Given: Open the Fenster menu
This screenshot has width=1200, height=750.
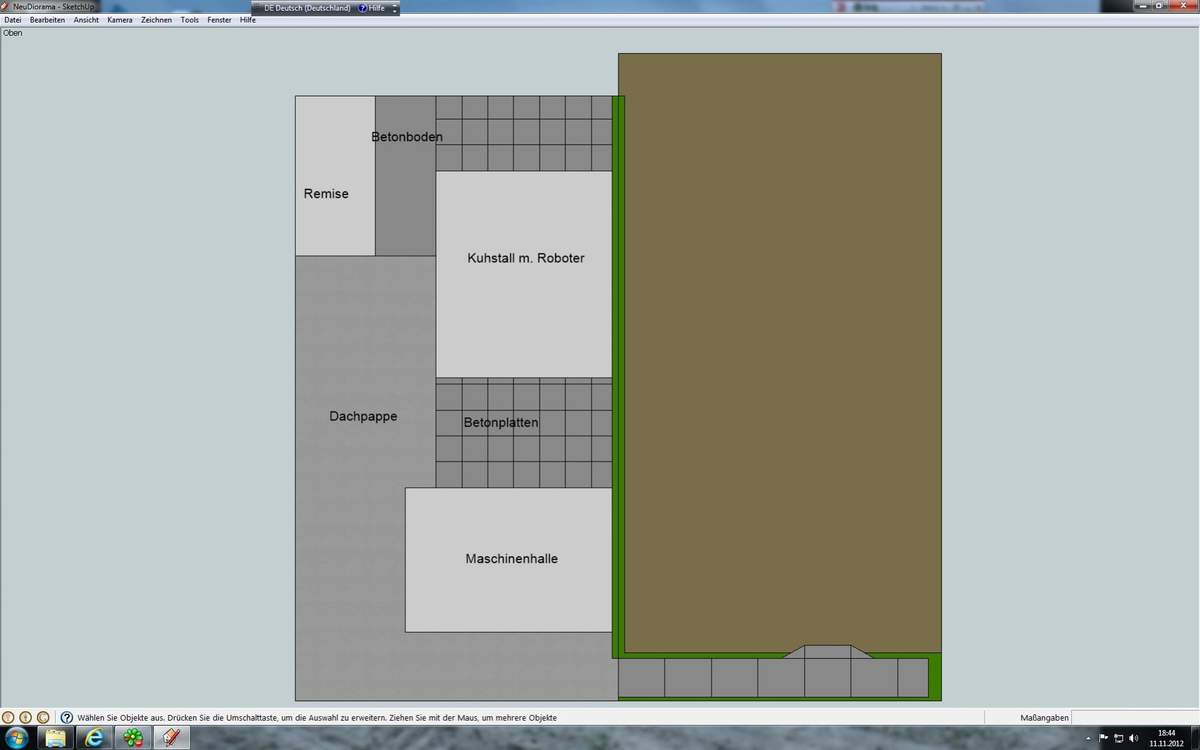Looking at the screenshot, I should [219, 20].
